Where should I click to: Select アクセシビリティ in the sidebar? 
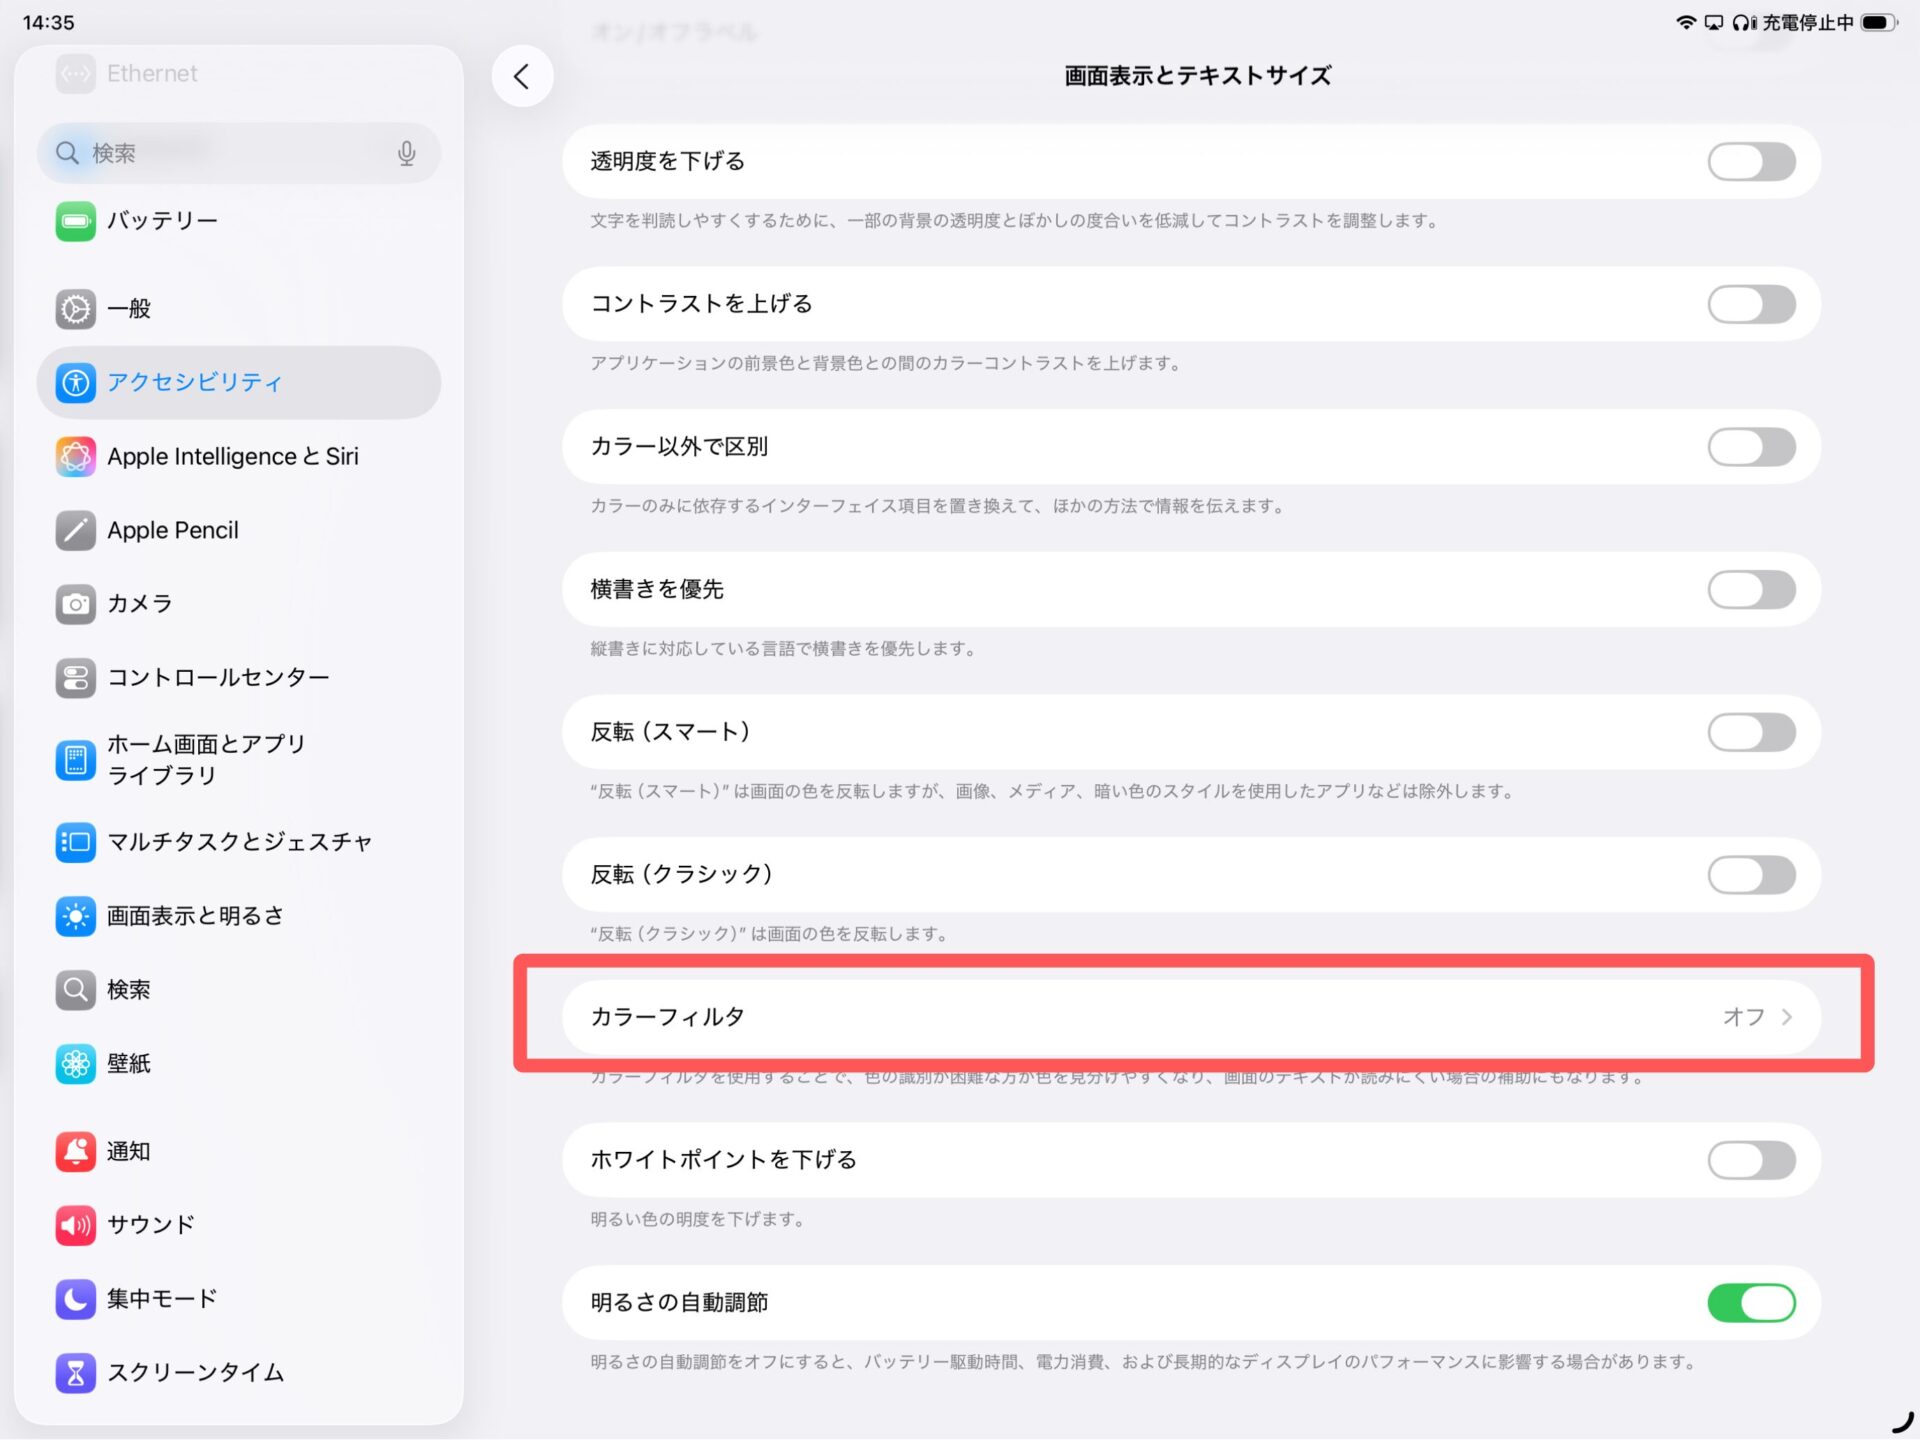pos(195,382)
